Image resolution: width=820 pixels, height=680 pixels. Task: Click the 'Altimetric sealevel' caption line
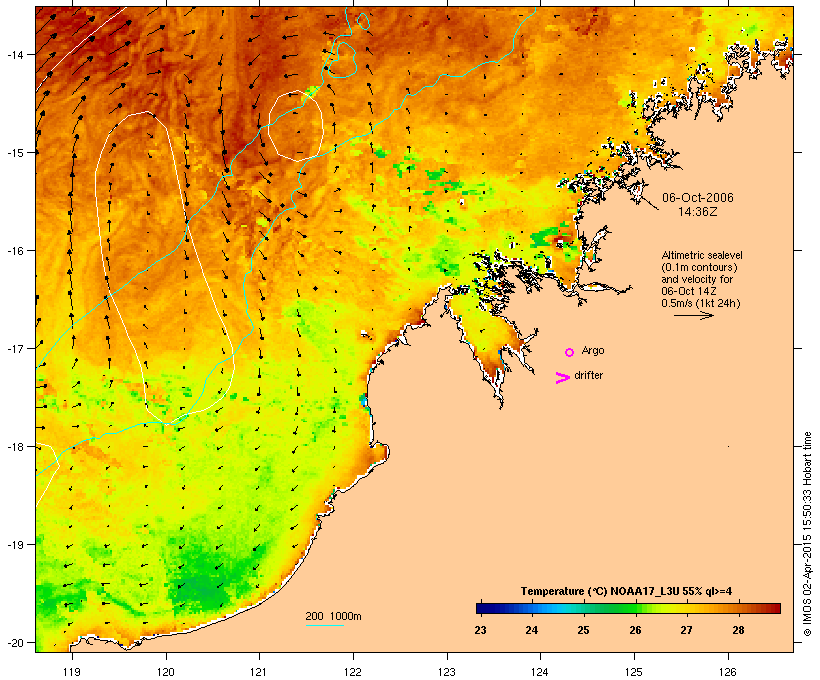coord(702,255)
